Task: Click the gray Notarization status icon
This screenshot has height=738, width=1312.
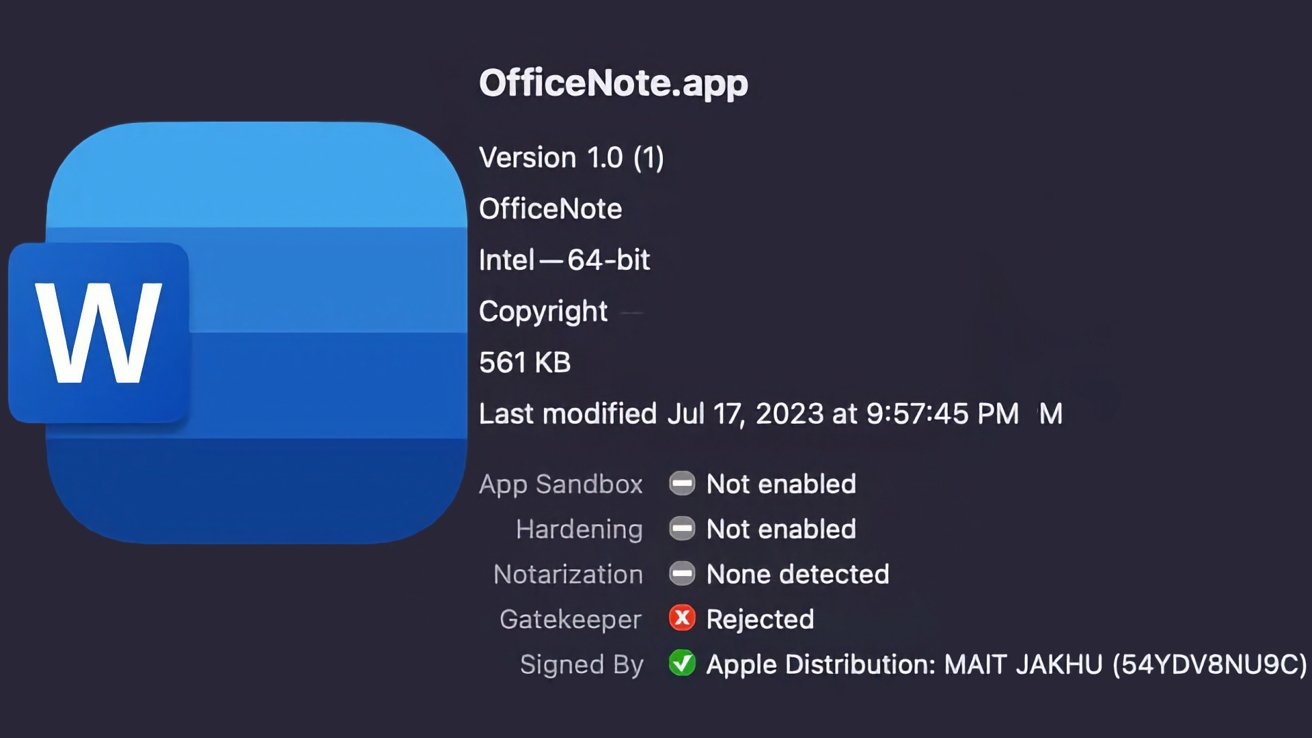Action: coord(682,574)
